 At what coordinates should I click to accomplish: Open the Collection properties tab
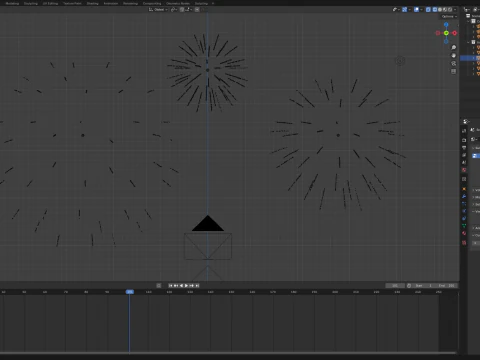point(464,179)
